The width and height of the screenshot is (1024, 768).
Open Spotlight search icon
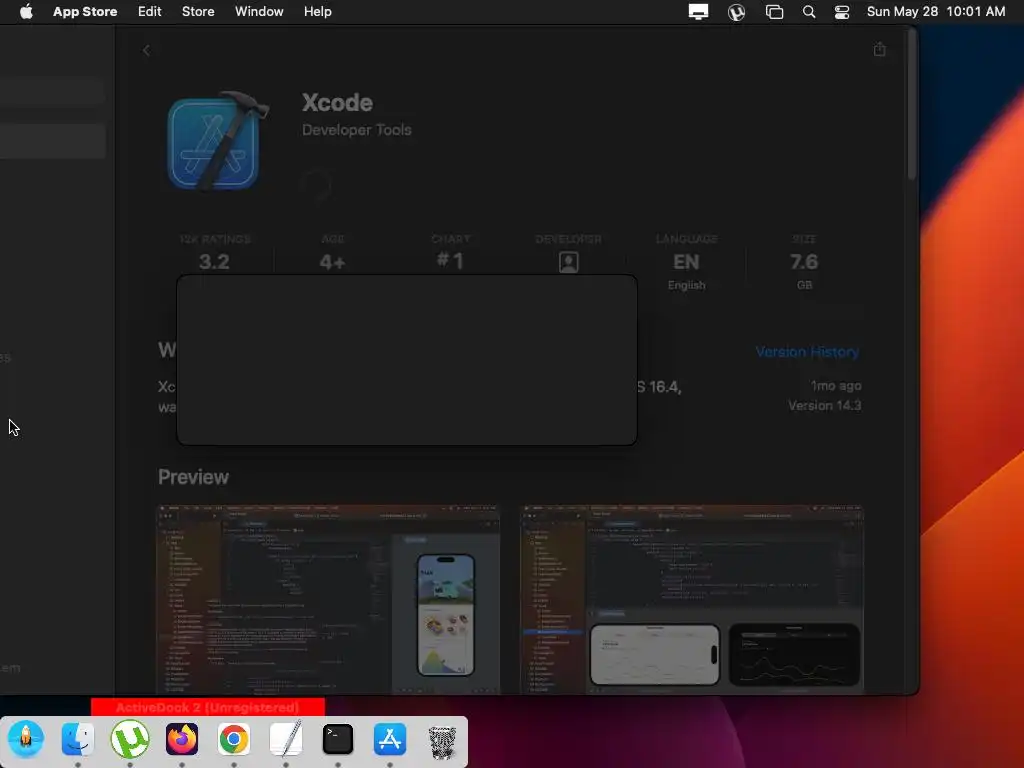(808, 12)
